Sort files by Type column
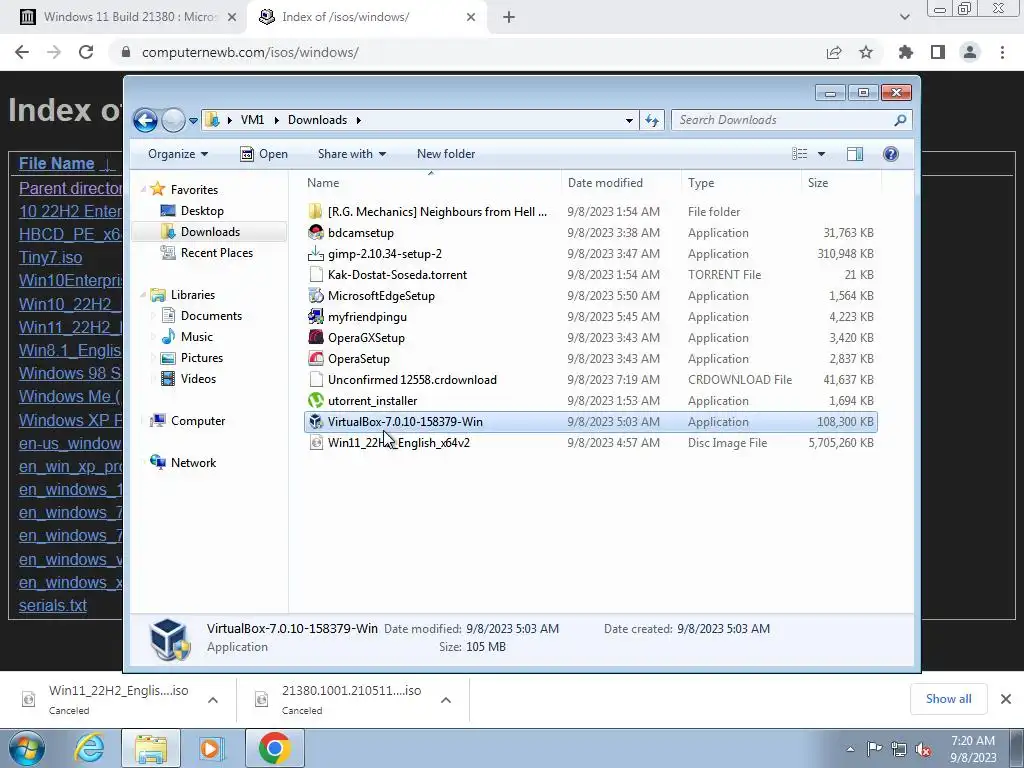The image size is (1024, 768). pyautogui.click(x=741, y=183)
